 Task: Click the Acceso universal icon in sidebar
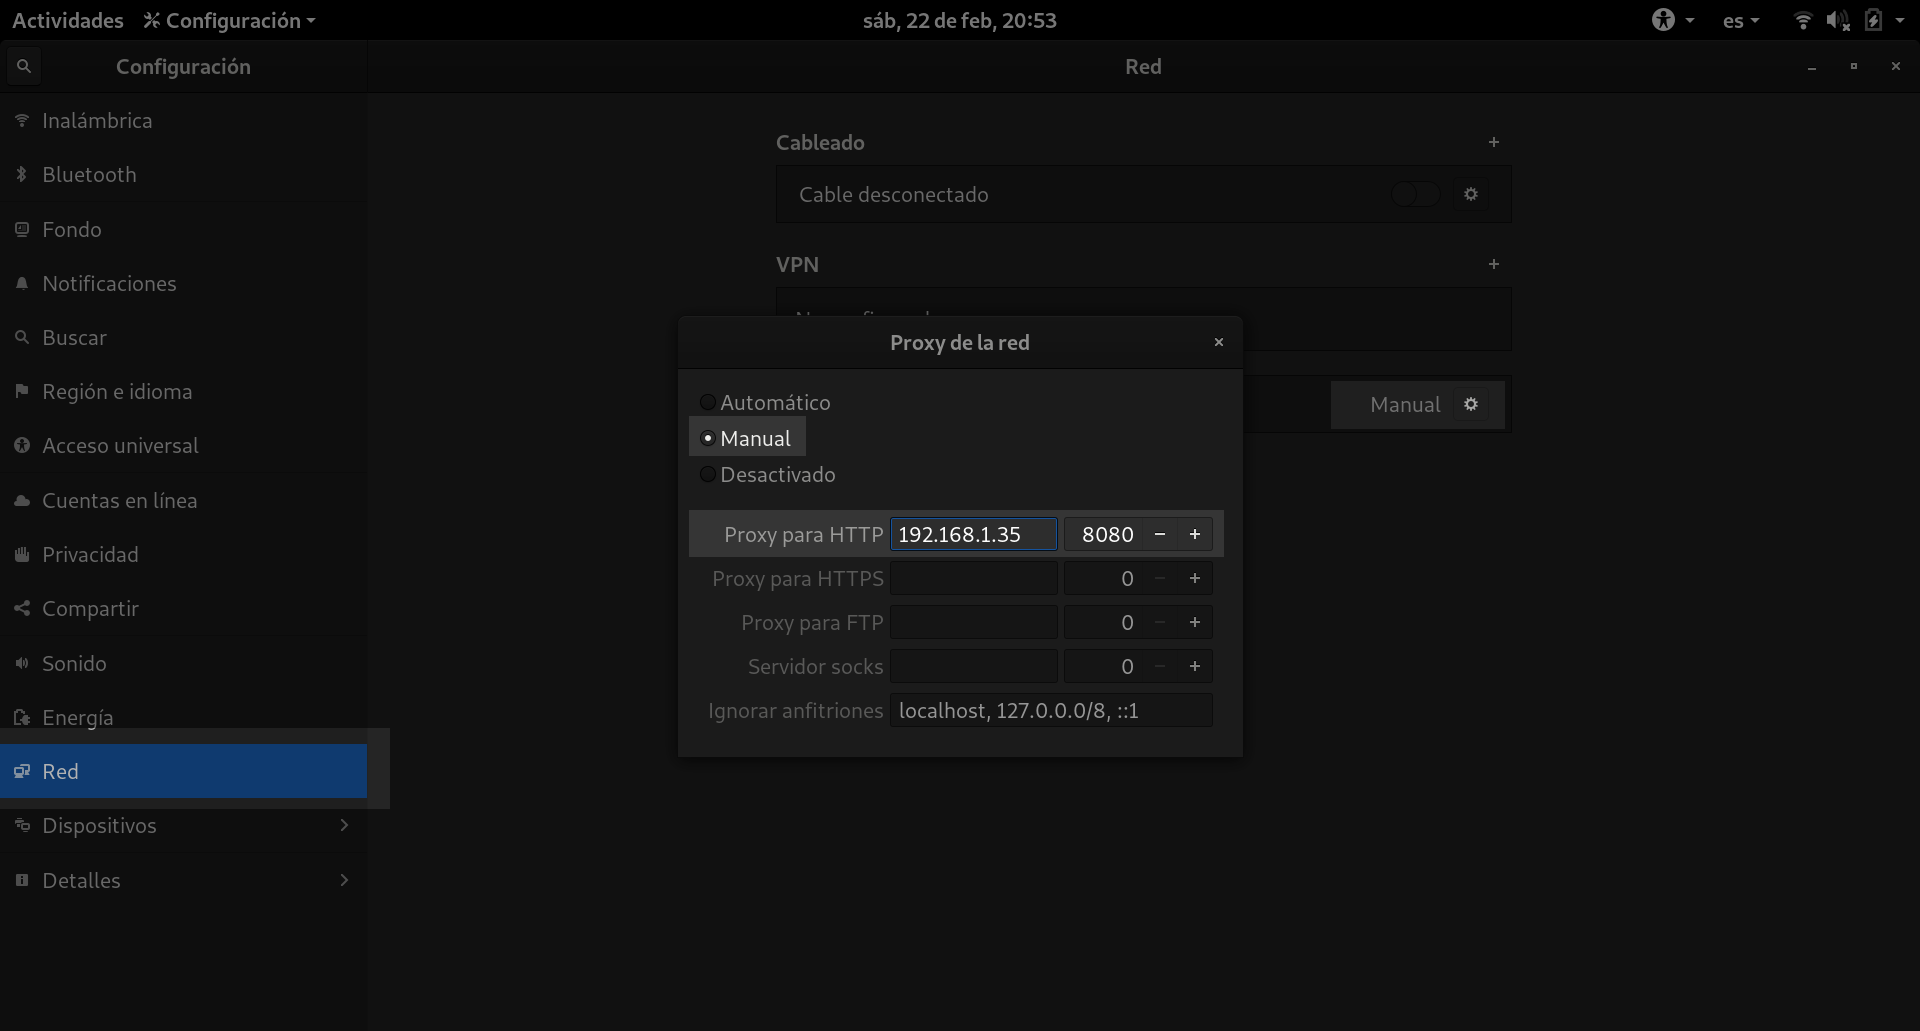click(22, 446)
